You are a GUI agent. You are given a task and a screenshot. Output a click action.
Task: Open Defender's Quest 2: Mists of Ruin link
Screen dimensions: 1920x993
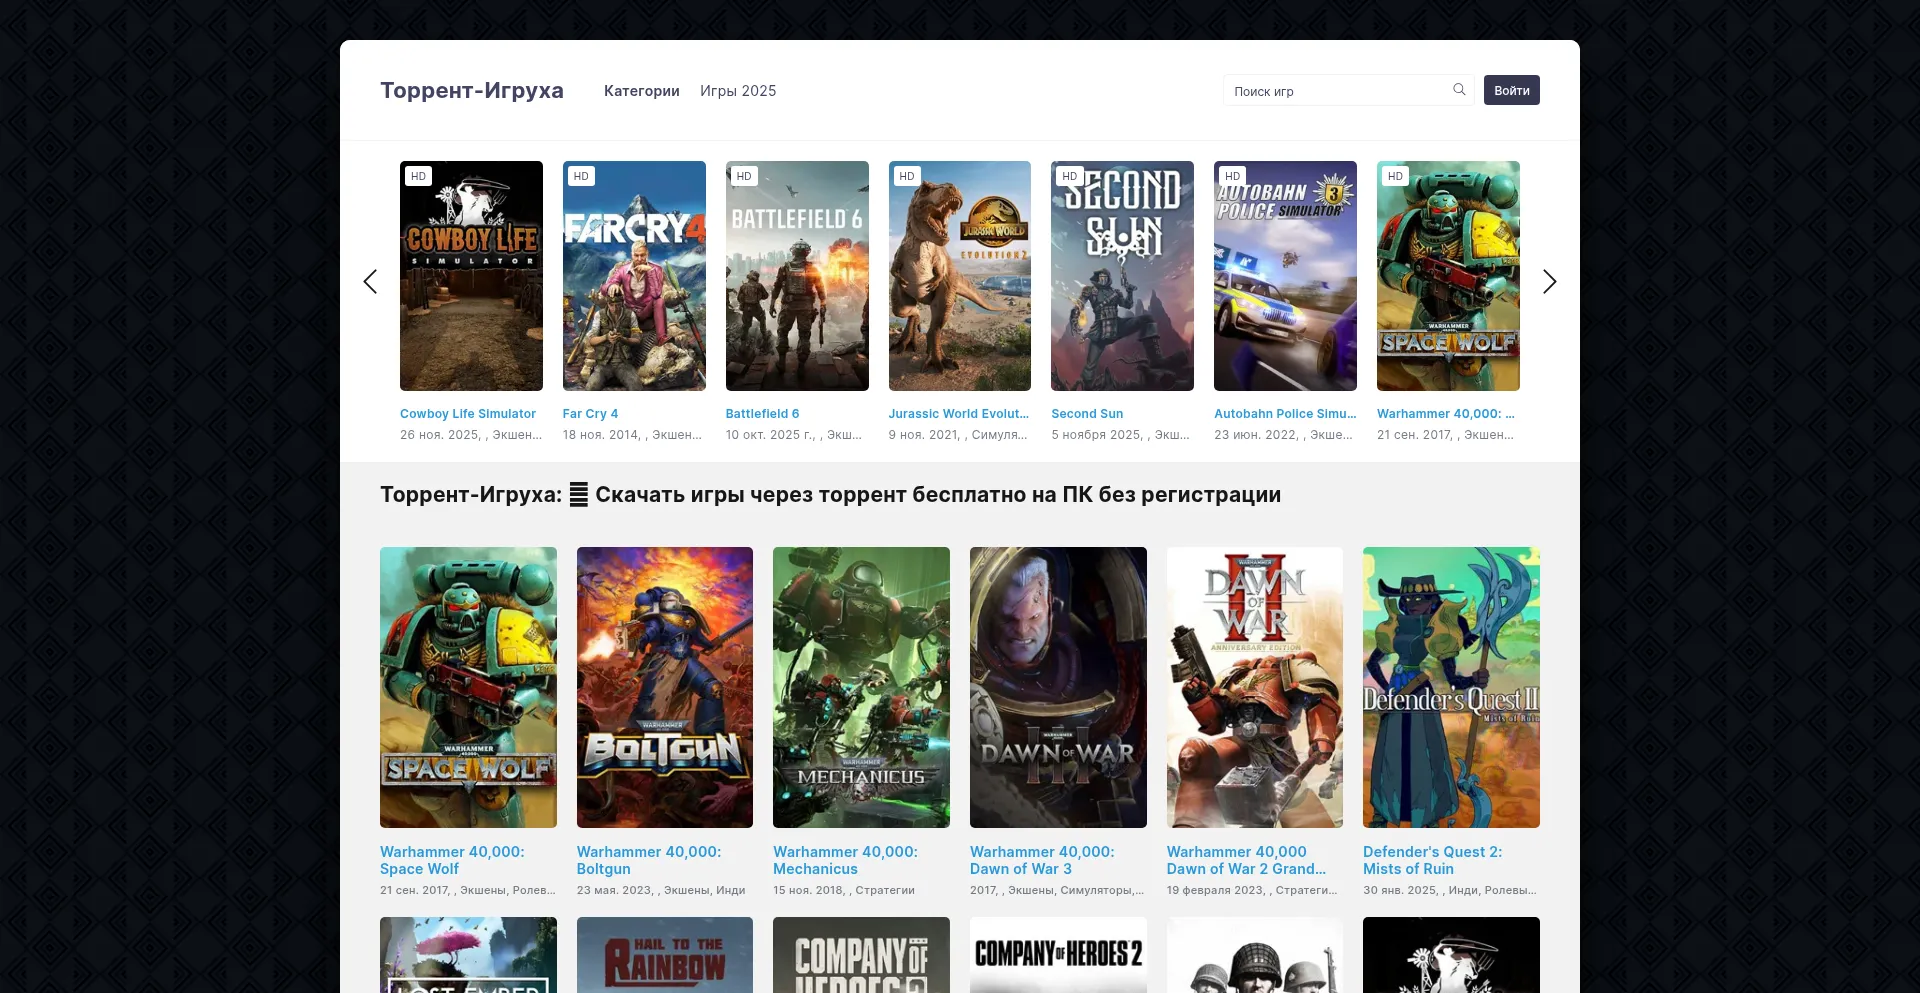(x=1432, y=860)
